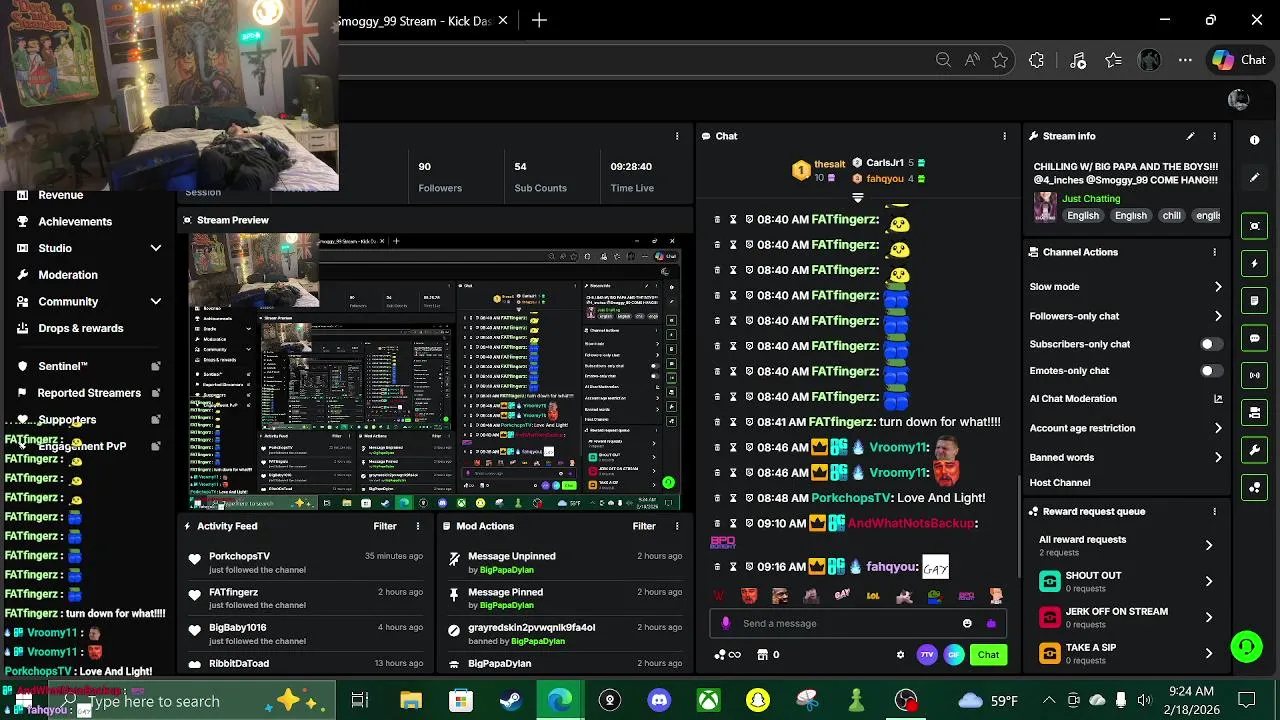The width and height of the screenshot is (1280, 720).
Task: Open Sentinel in sidebar
Action: pyautogui.click(x=63, y=367)
